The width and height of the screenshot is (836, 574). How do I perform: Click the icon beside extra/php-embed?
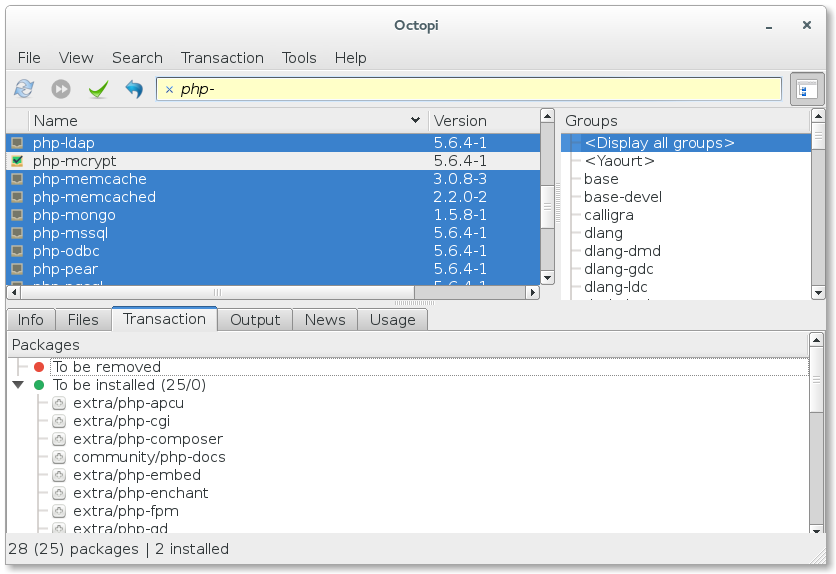click(x=59, y=475)
